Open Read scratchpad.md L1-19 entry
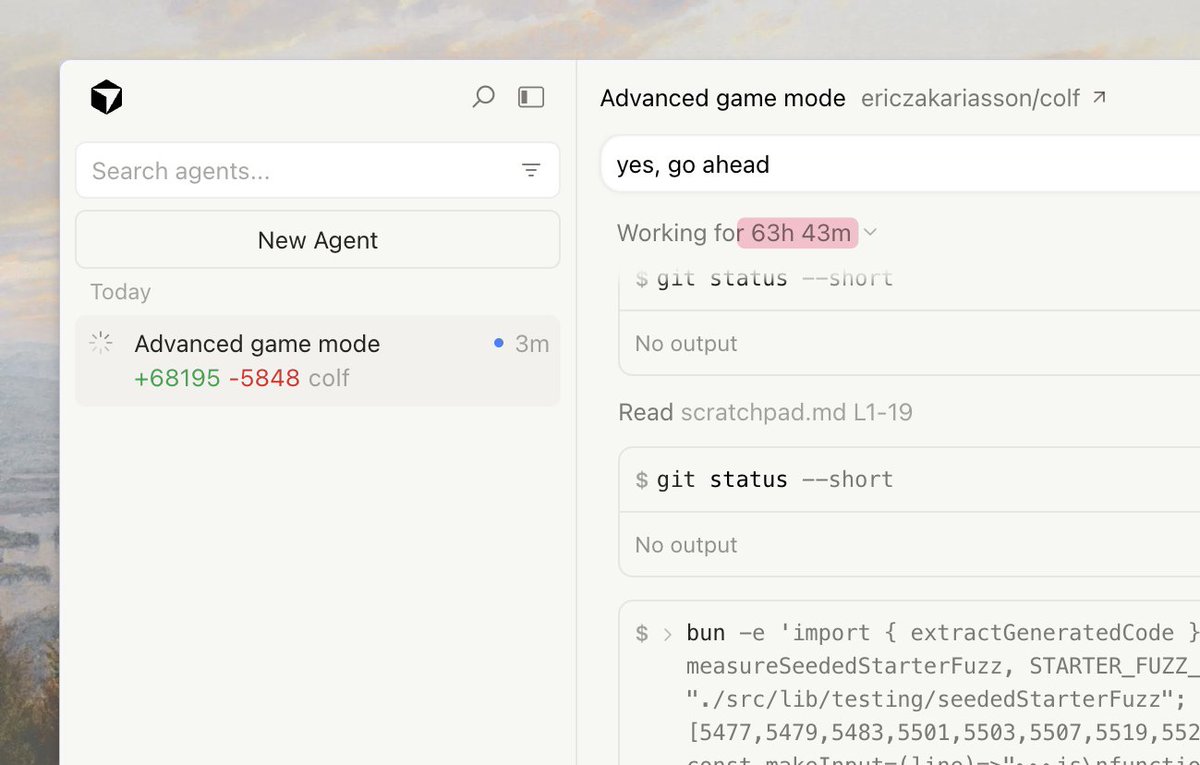The height and width of the screenshot is (765, 1200). point(765,412)
